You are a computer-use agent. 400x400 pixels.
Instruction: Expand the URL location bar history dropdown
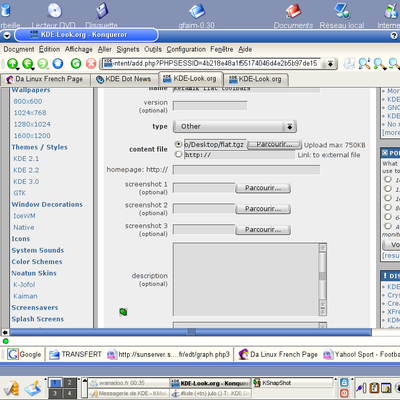click(x=330, y=63)
